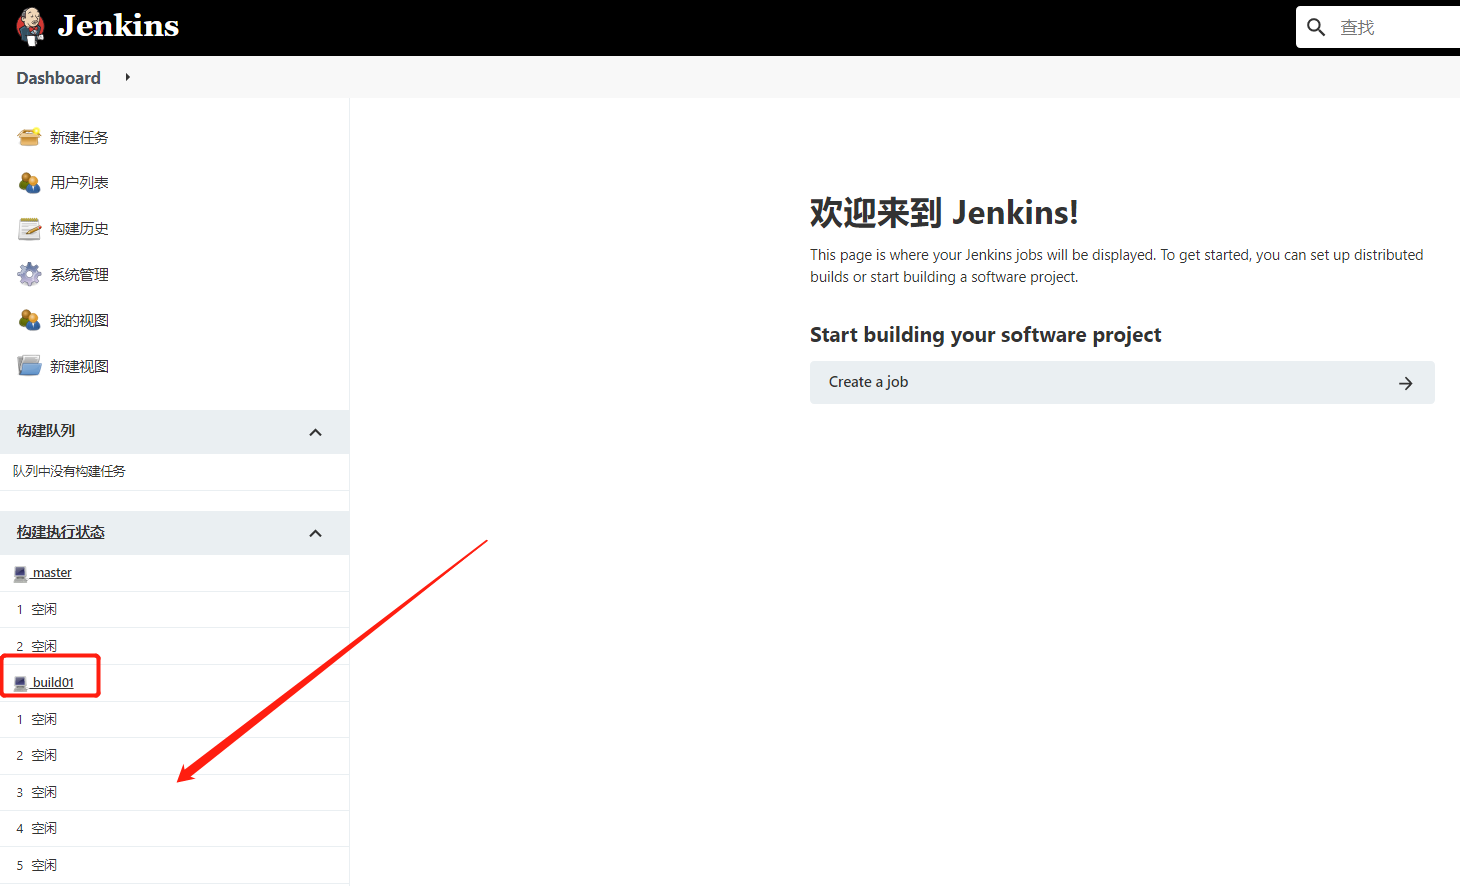The width and height of the screenshot is (1460, 886).
Task: Click the 新建任务 icon
Action: pos(29,137)
